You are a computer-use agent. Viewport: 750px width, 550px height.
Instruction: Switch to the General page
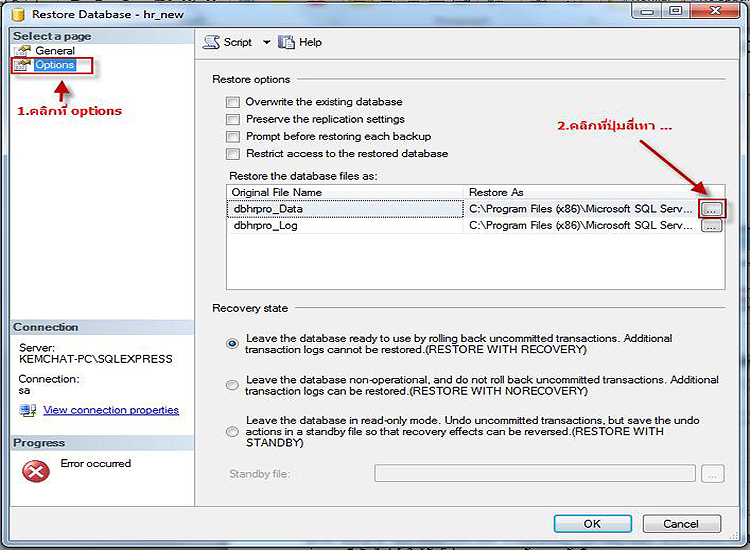click(55, 50)
